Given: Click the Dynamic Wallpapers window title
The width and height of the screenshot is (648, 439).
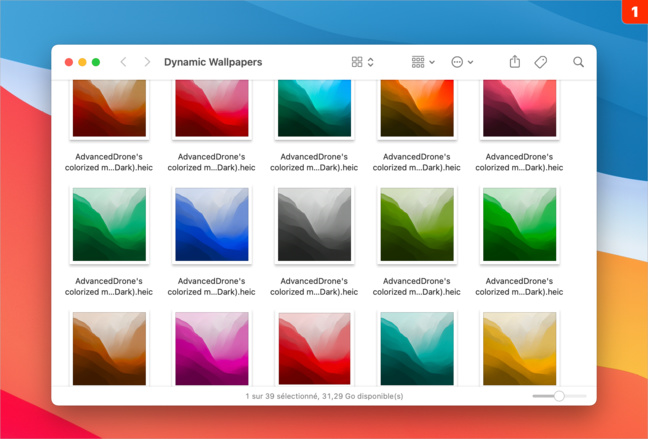Looking at the screenshot, I should click(x=213, y=62).
